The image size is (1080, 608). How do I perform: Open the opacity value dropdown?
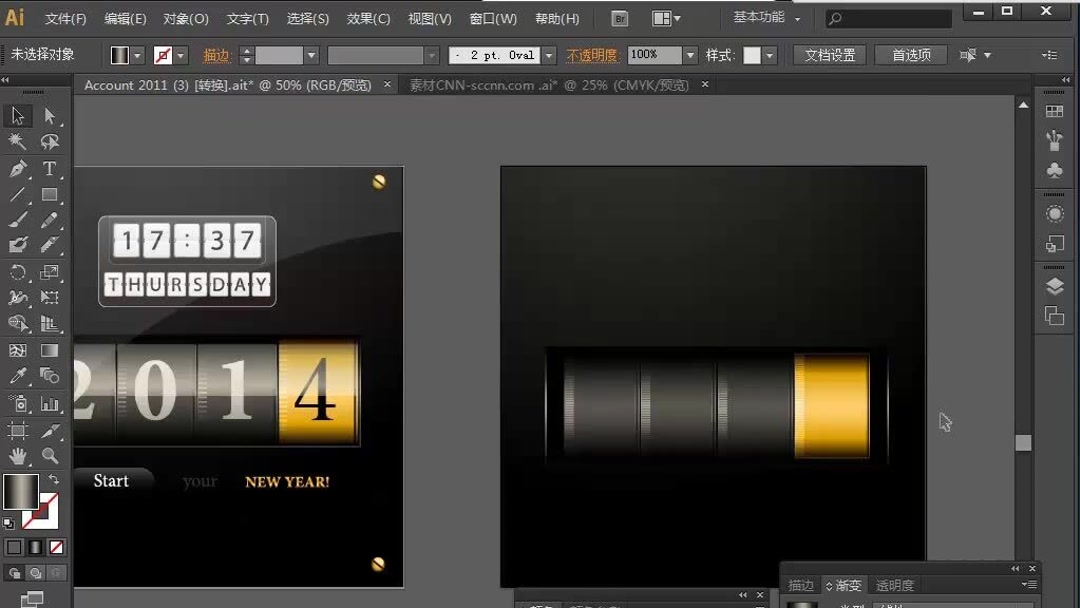690,55
